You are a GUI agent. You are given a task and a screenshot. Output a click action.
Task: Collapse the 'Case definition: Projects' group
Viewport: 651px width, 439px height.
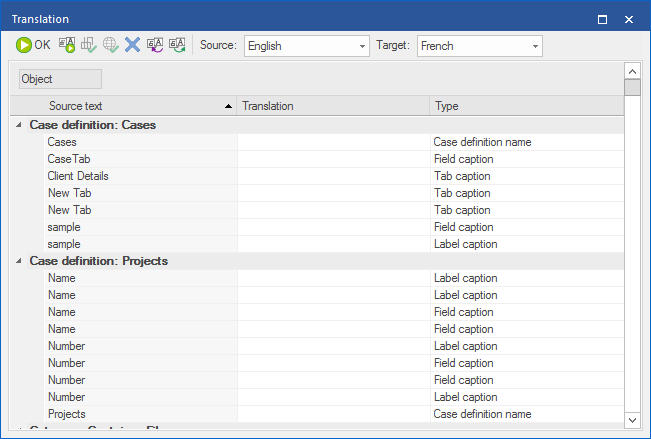(x=19, y=261)
